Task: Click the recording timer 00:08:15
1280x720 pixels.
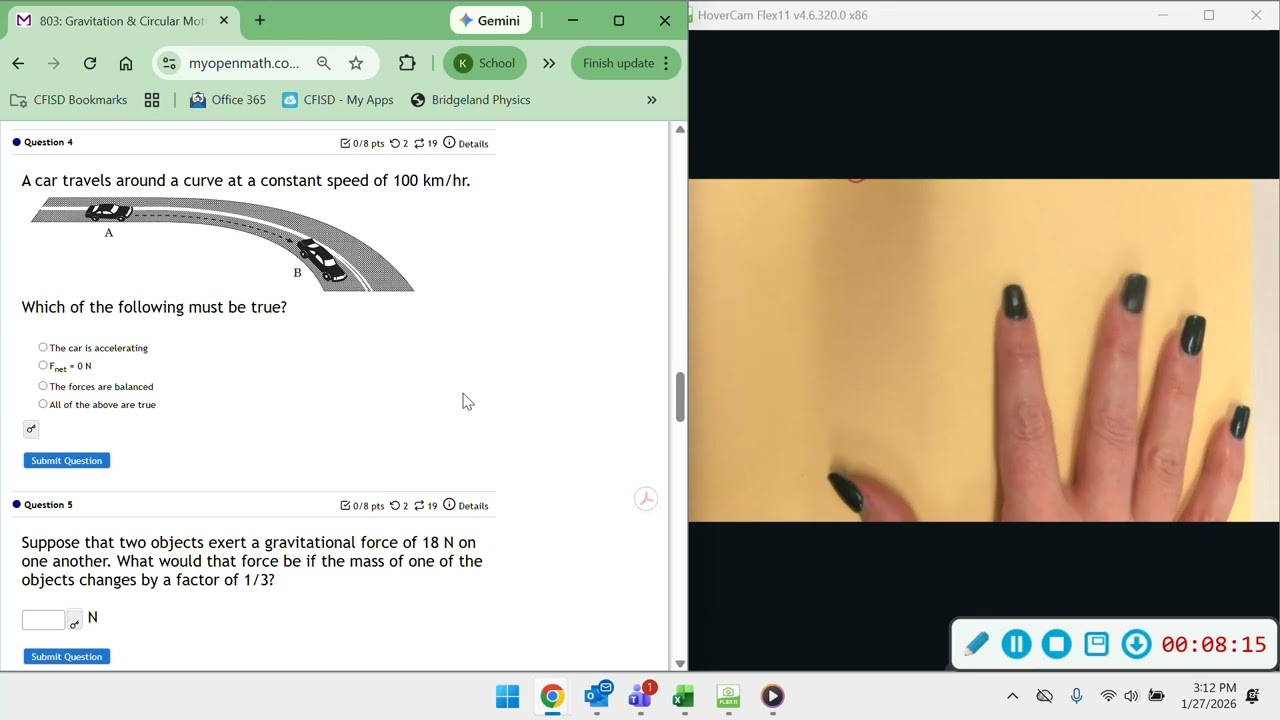Action: (x=1214, y=645)
